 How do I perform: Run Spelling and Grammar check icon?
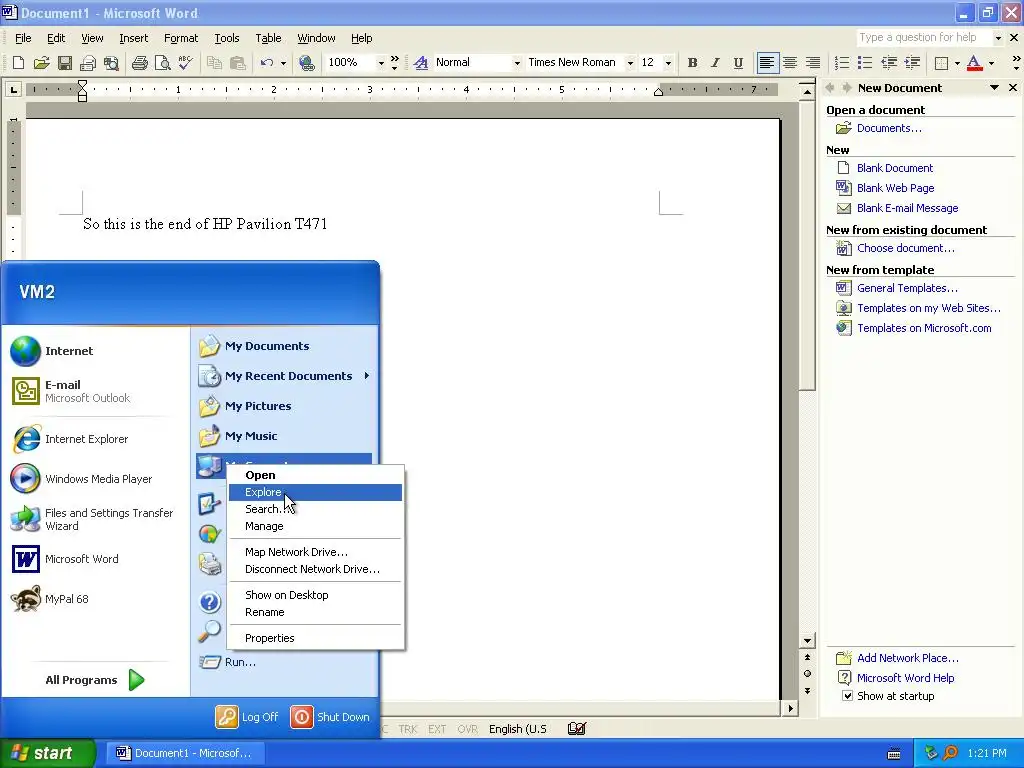pos(185,63)
